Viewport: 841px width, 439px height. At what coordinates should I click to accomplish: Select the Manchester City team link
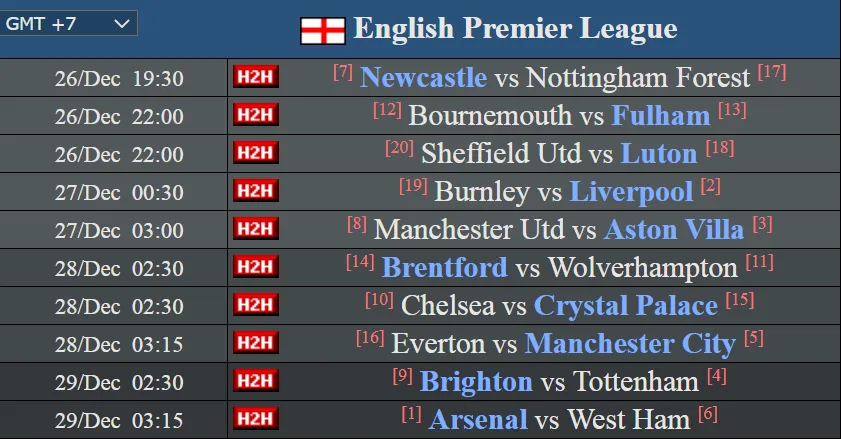point(630,344)
